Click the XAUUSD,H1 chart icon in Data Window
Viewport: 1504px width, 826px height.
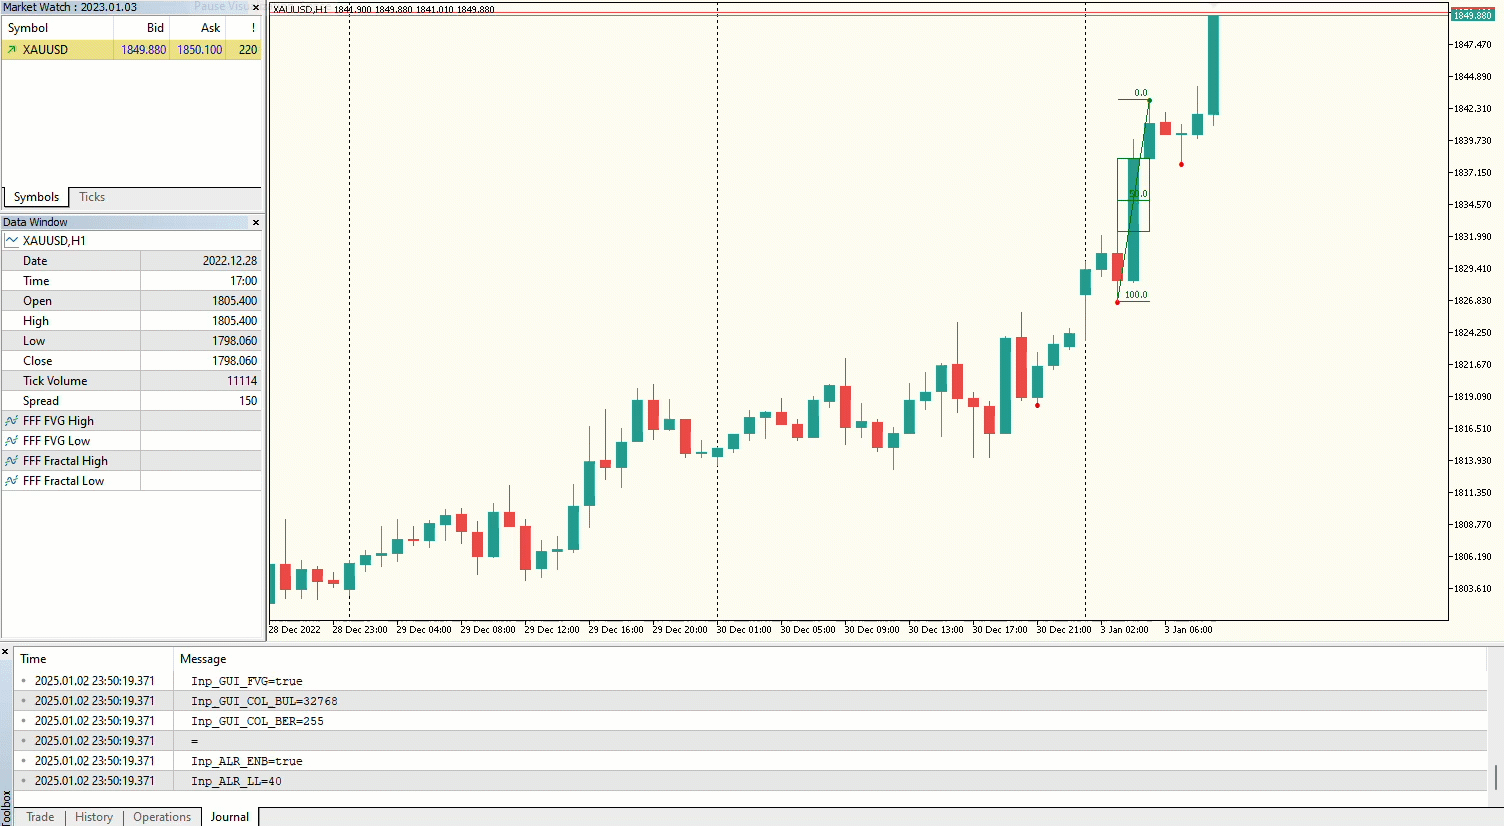pos(12,241)
